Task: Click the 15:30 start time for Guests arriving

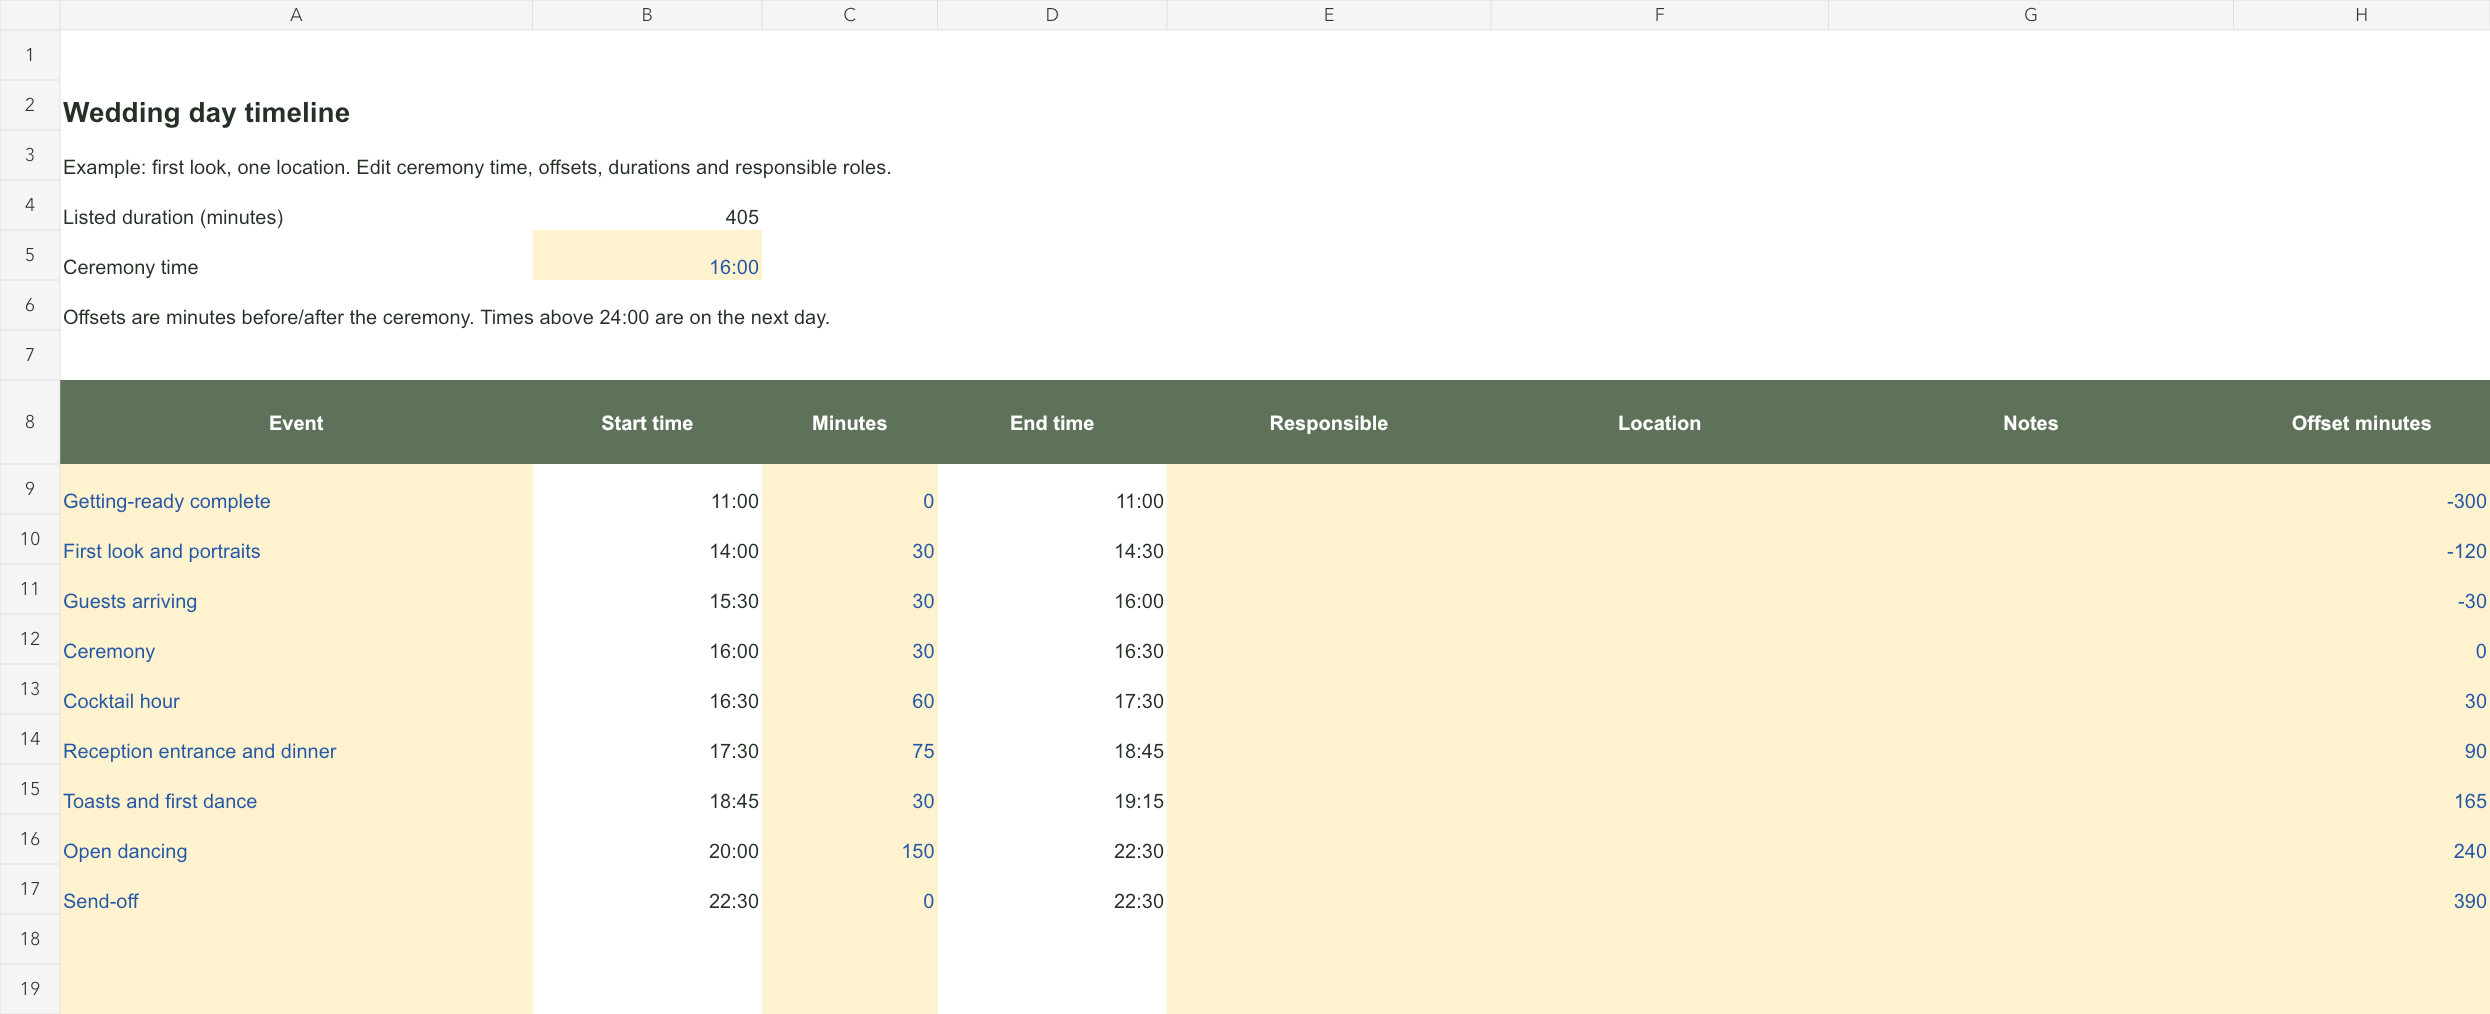Action: [647, 589]
